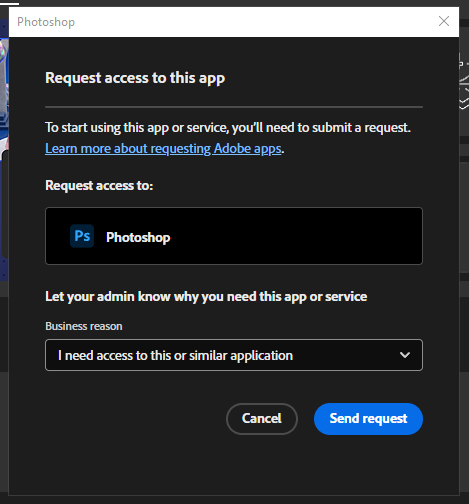The image size is (469, 504).
Task: Click the 'Business reason' field label
Action: [84, 326]
